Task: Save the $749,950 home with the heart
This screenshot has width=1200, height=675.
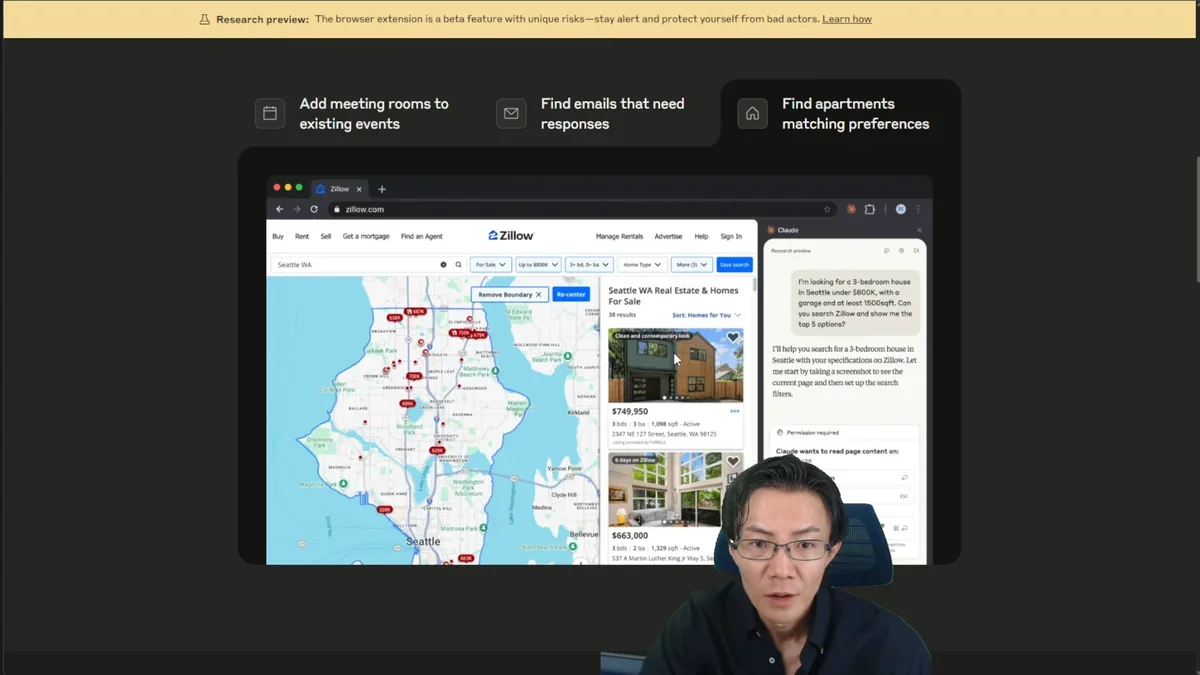Action: click(x=733, y=338)
